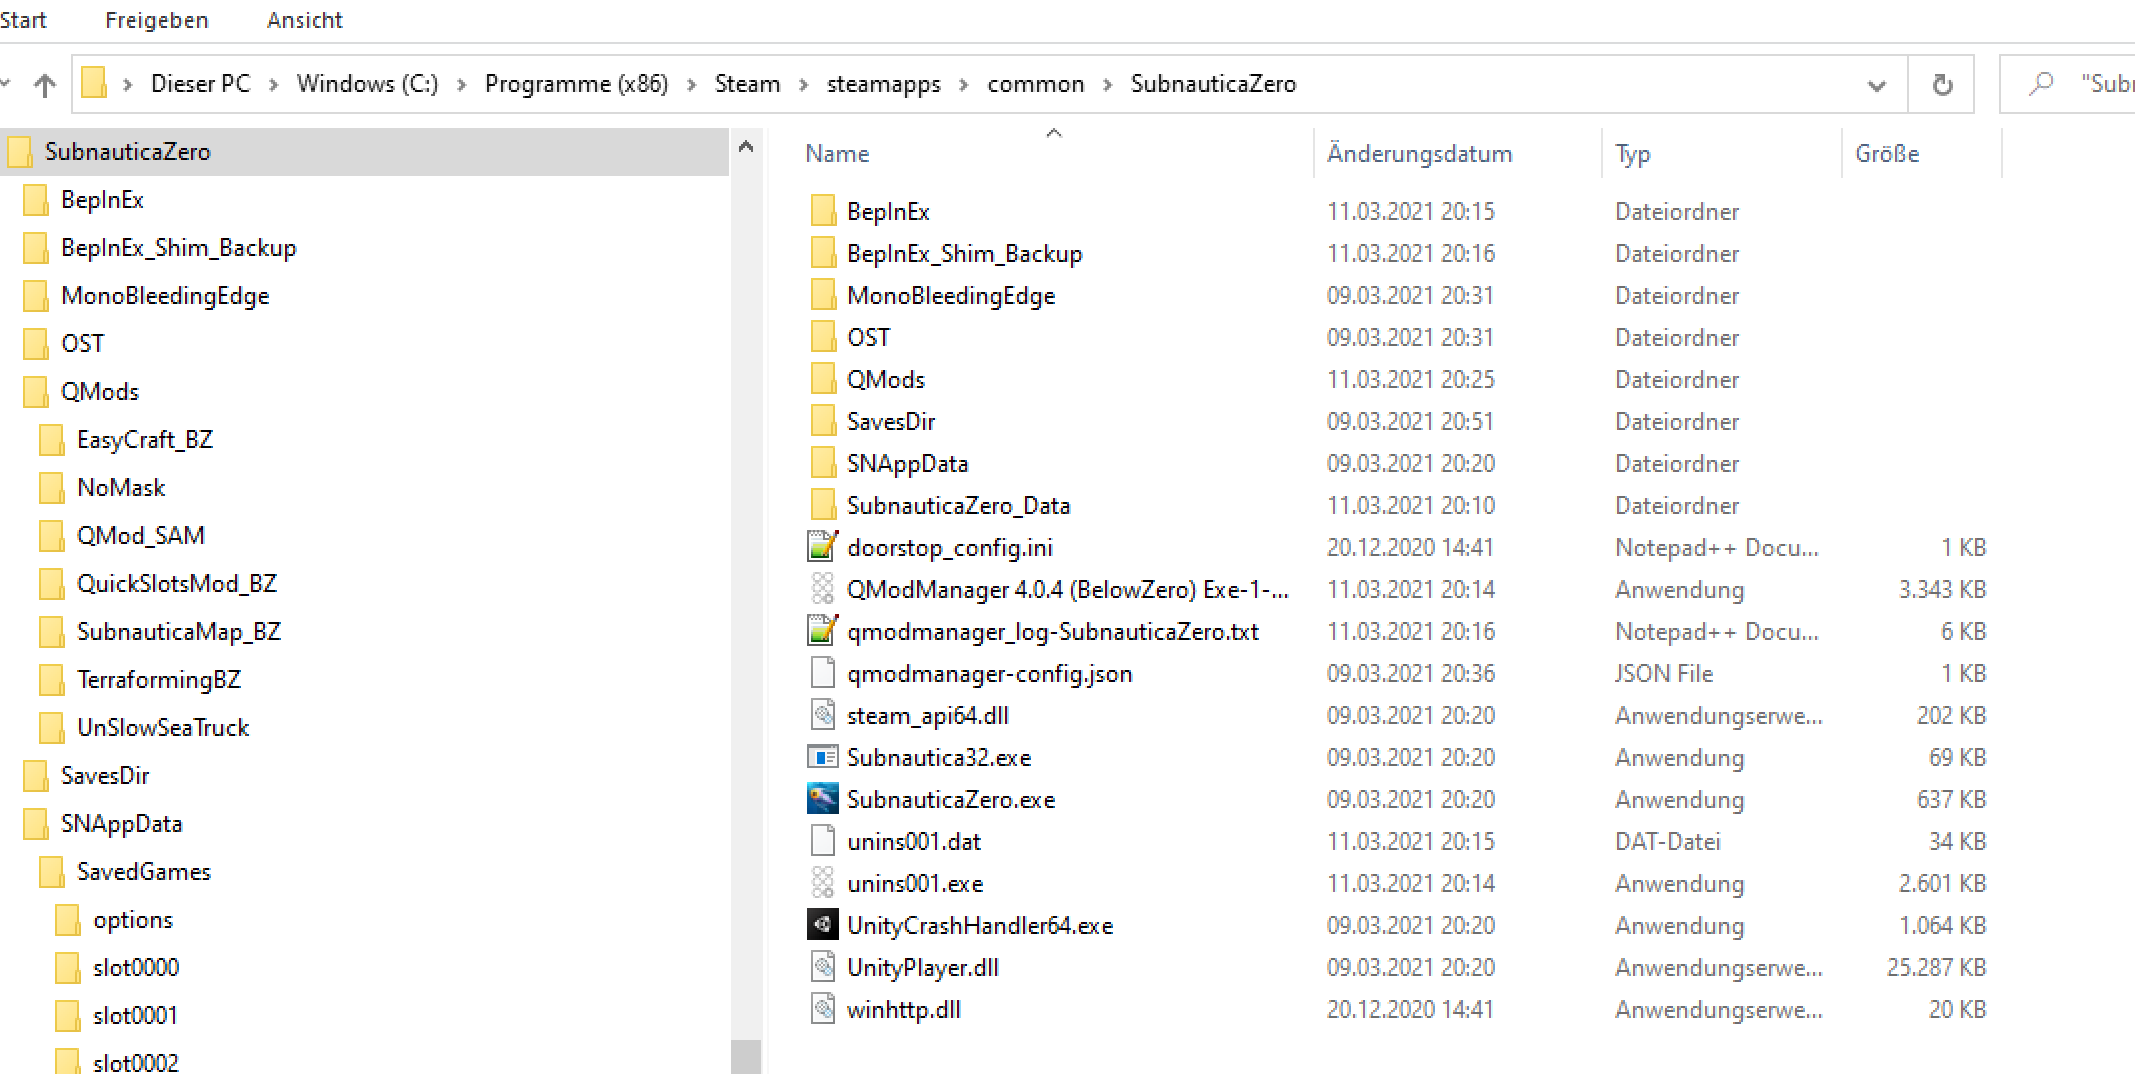Navigate up one level with the up arrow

click(45, 84)
